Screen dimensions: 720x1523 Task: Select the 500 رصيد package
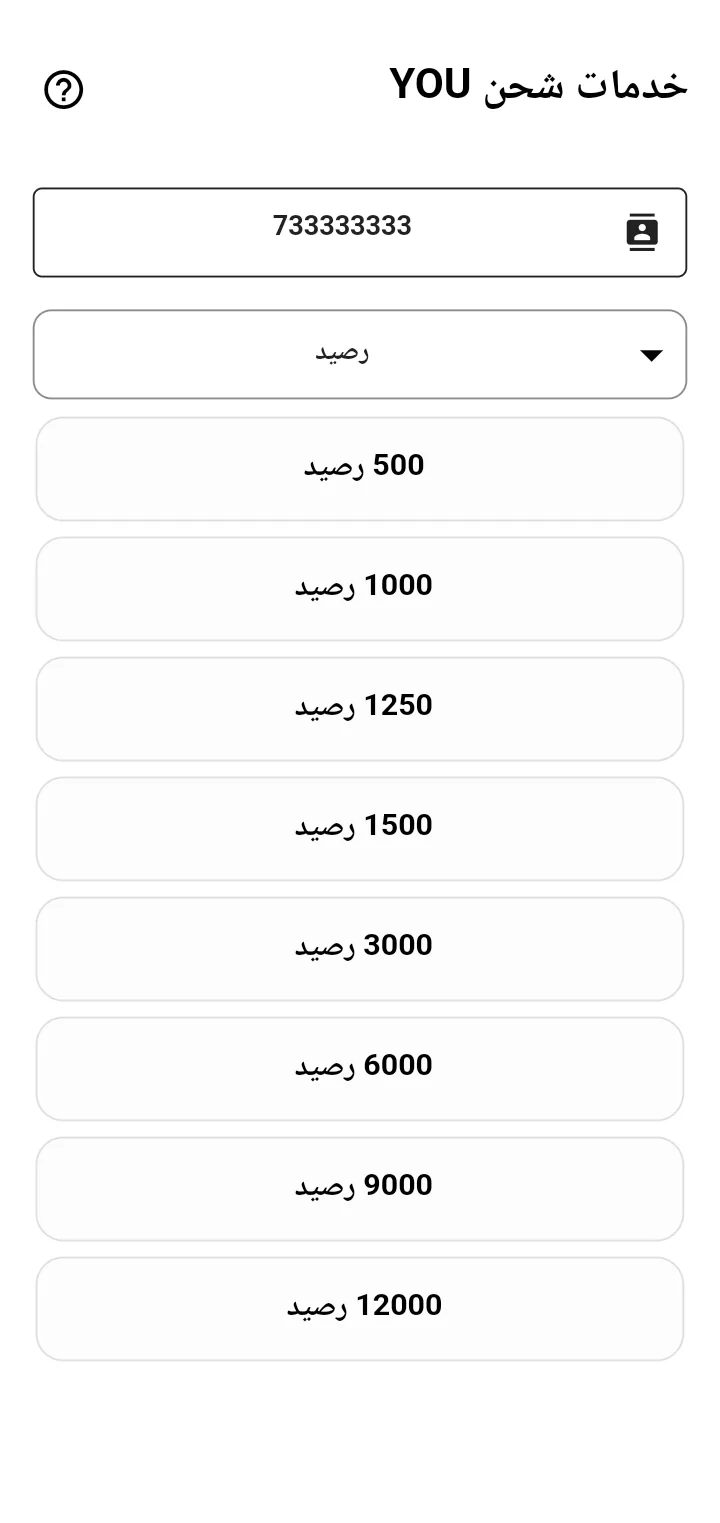point(360,469)
